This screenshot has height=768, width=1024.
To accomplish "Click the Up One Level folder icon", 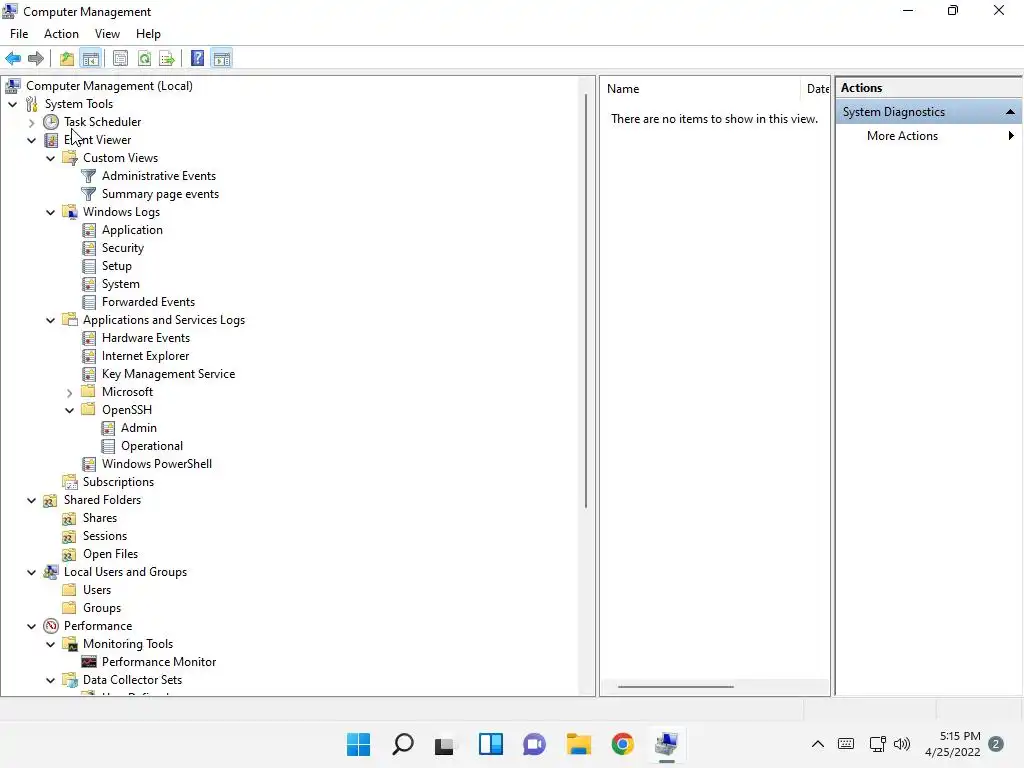I will pos(67,59).
